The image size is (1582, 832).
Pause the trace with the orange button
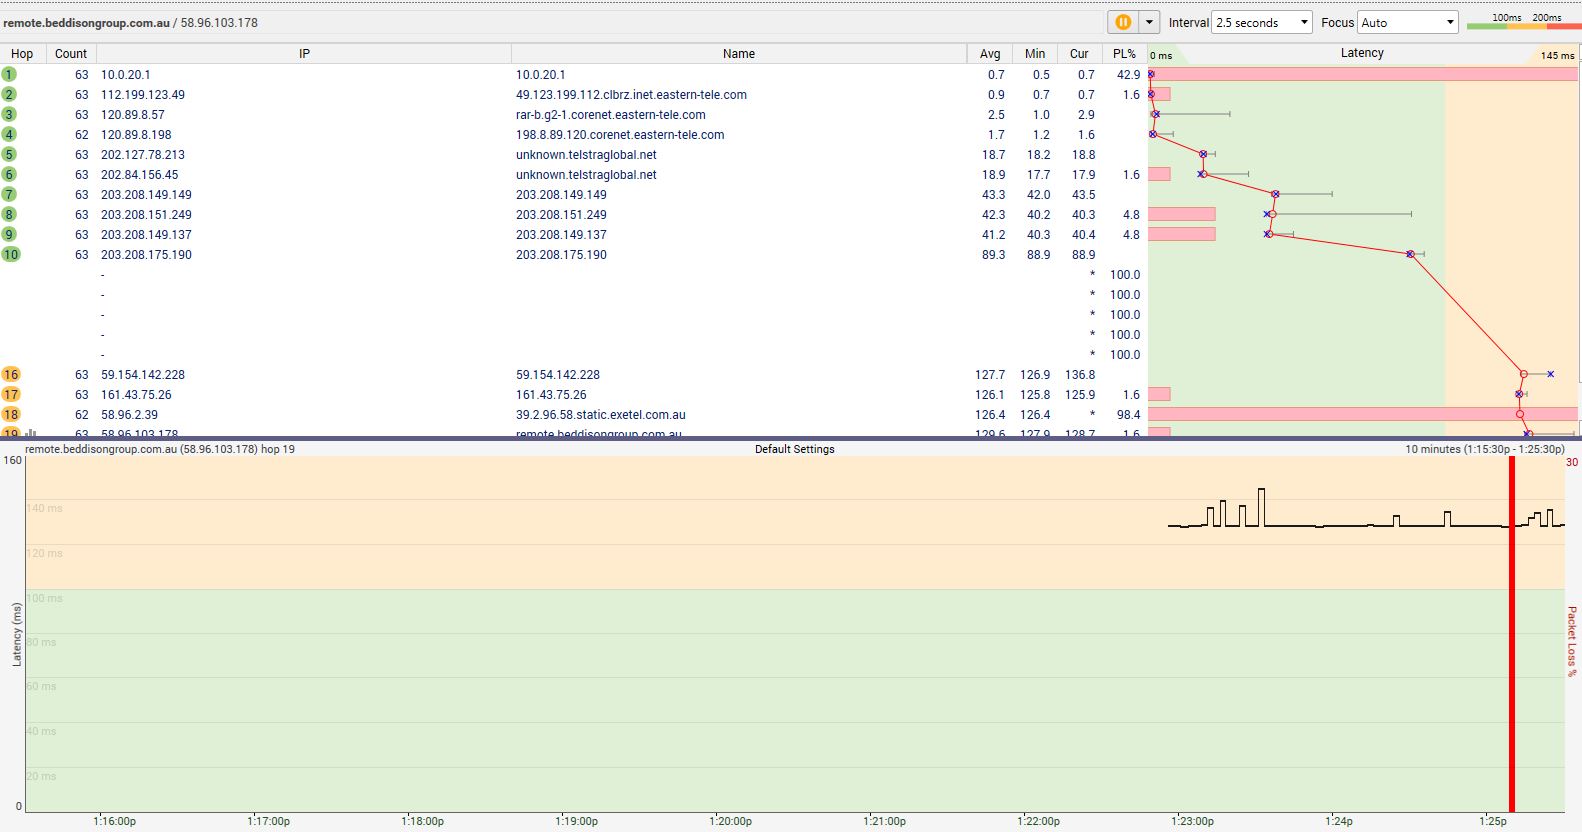[x=1122, y=22]
